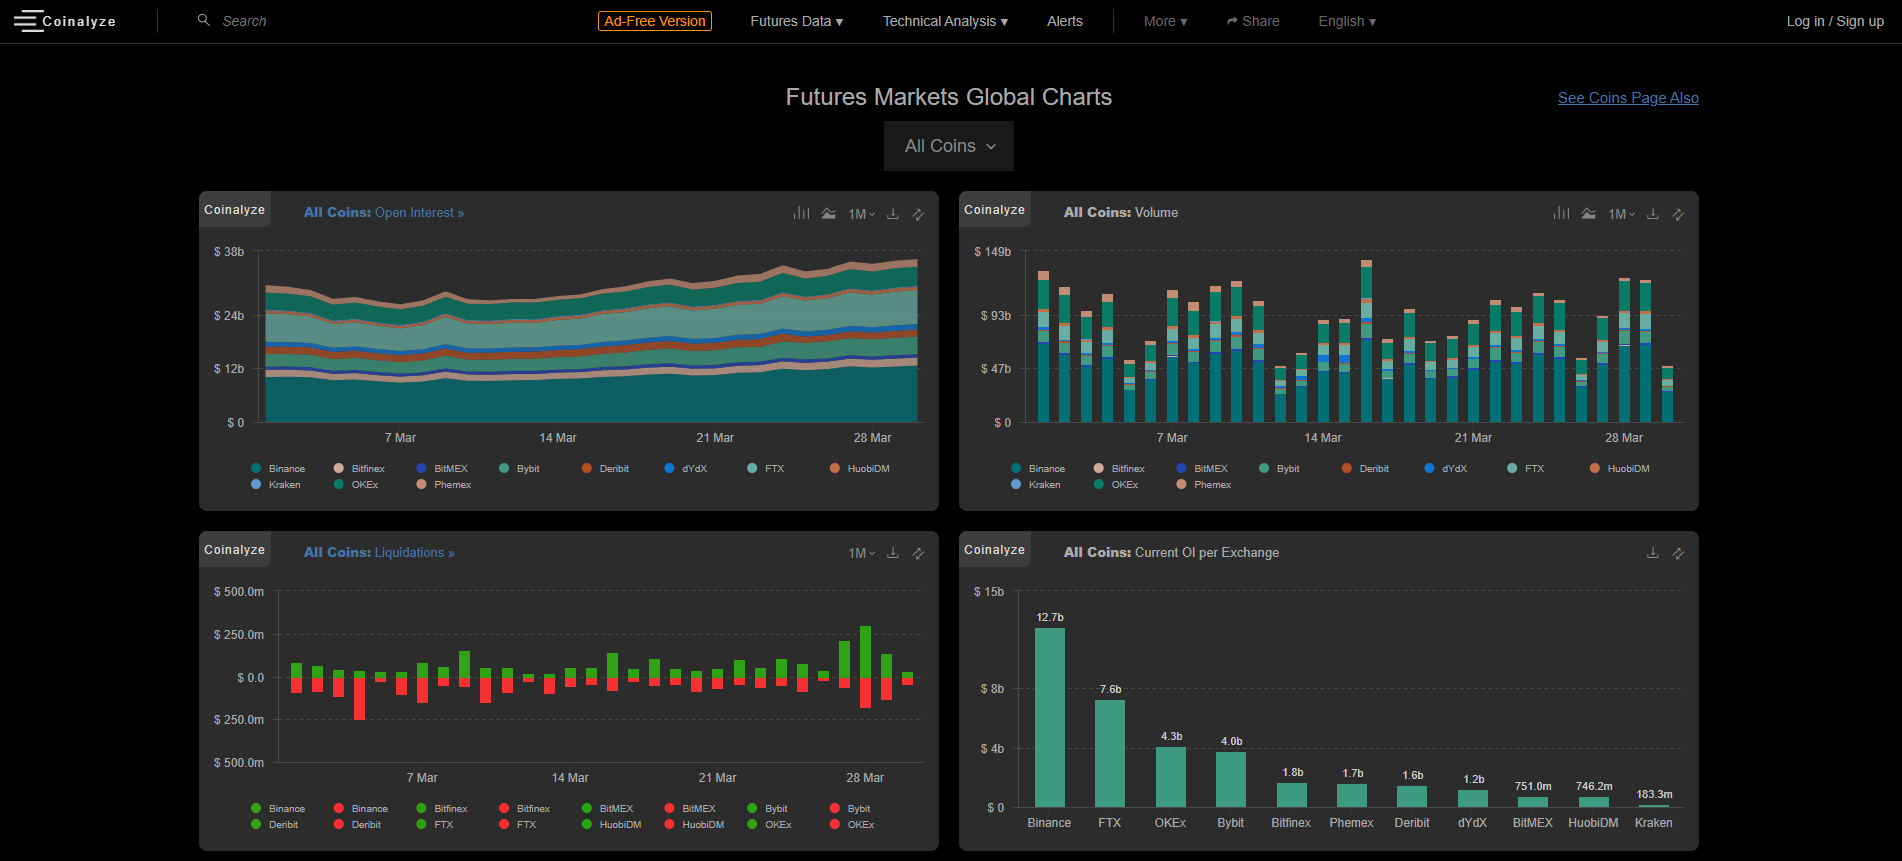Download the Volume chart
The image size is (1902, 861).
pyautogui.click(x=1653, y=213)
